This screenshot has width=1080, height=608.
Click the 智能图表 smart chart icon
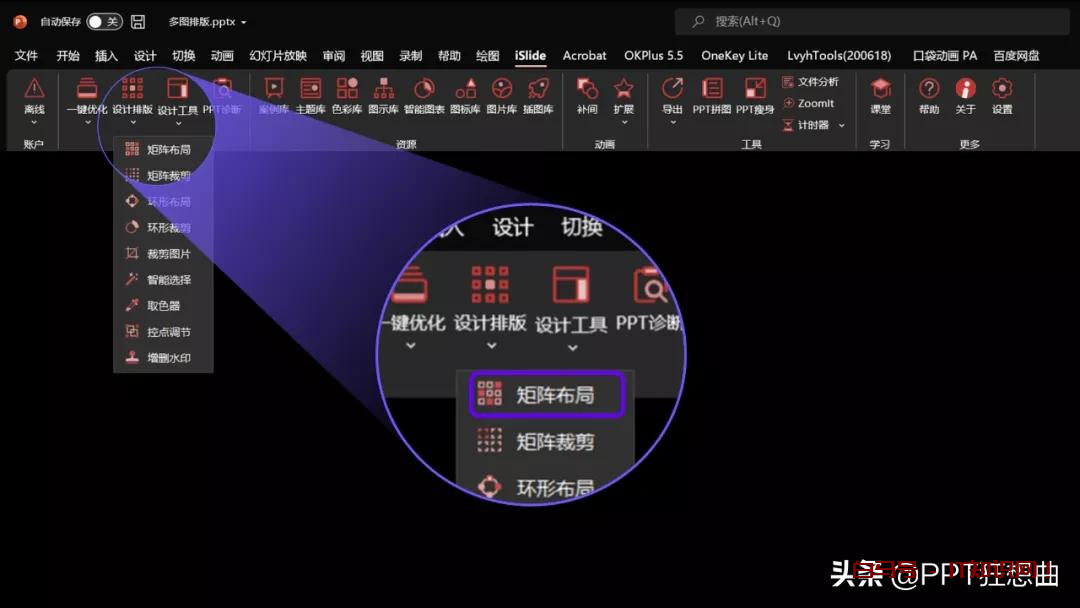424,95
